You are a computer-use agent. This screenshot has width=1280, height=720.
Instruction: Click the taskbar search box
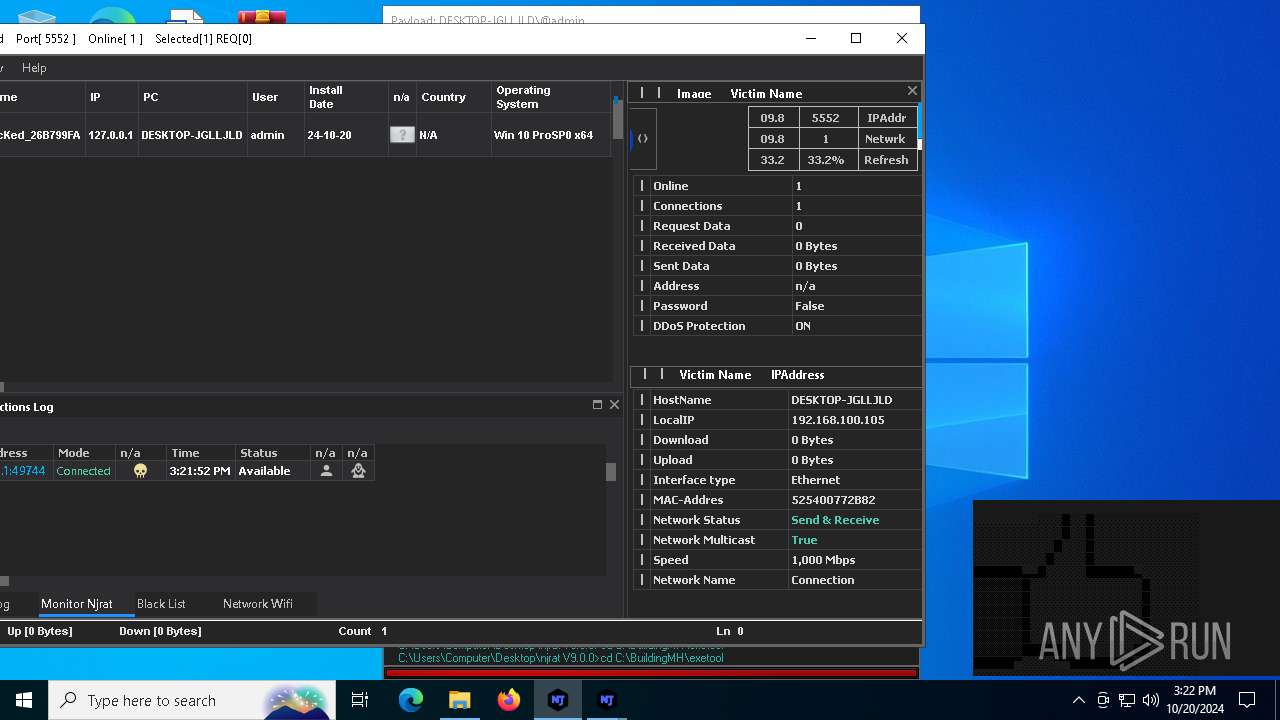191,700
